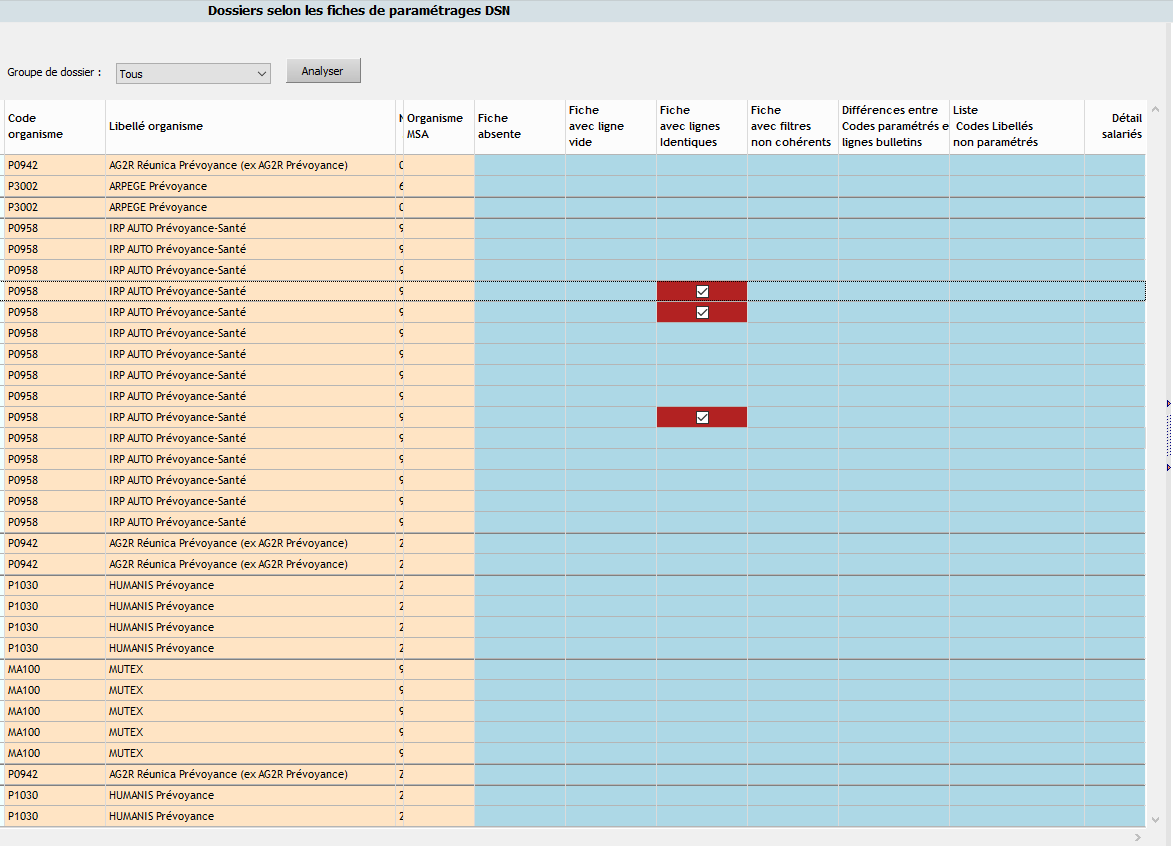This screenshot has width=1173, height=846.
Task: Select the Liste Codes Libellés non paramétrés header
Action: pos(1017,126)
